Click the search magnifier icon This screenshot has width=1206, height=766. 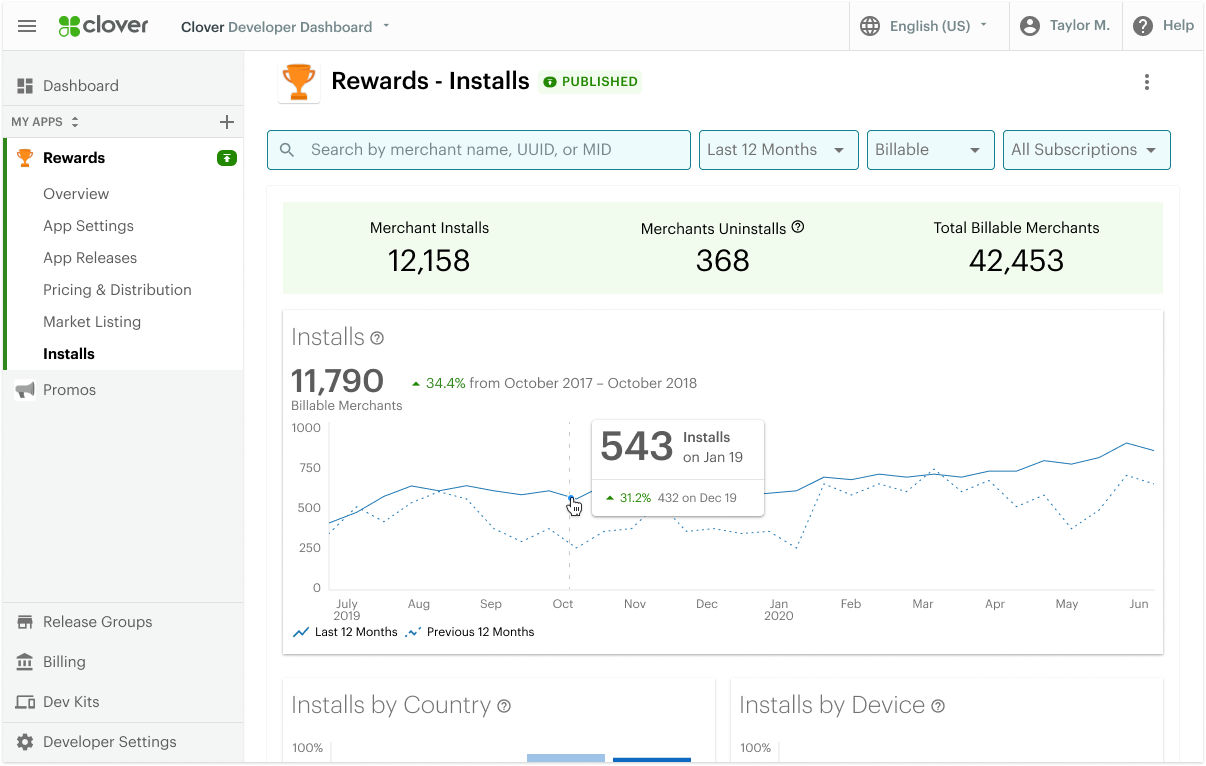point(287,150)
